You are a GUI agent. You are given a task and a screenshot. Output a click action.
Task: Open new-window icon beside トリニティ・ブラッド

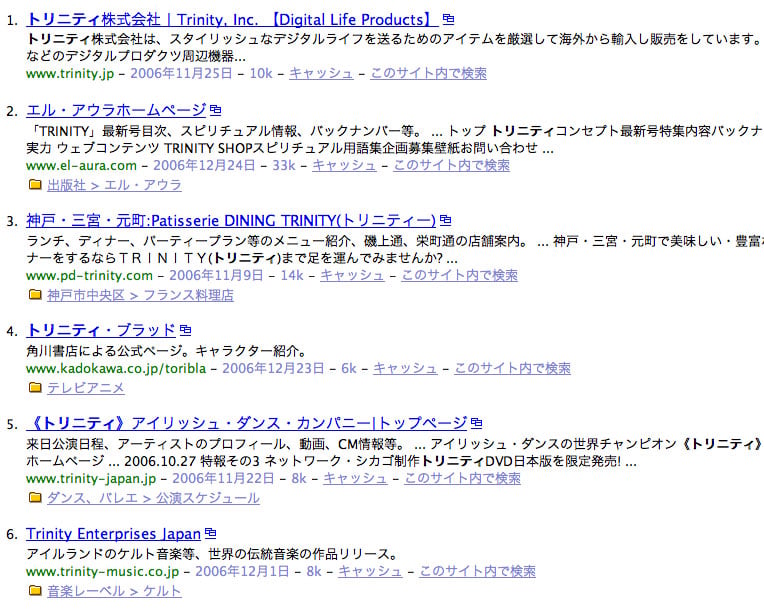point(185,330)
